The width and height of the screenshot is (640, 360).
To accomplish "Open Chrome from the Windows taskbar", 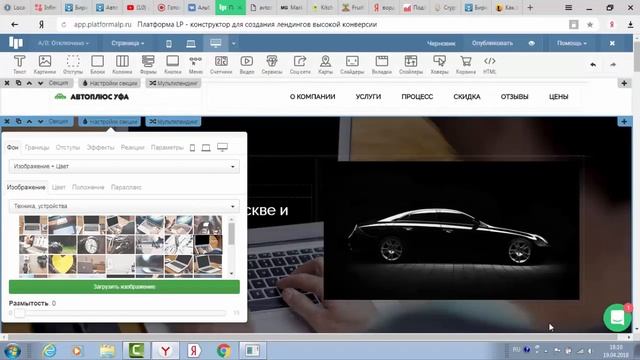I will 223,351.
